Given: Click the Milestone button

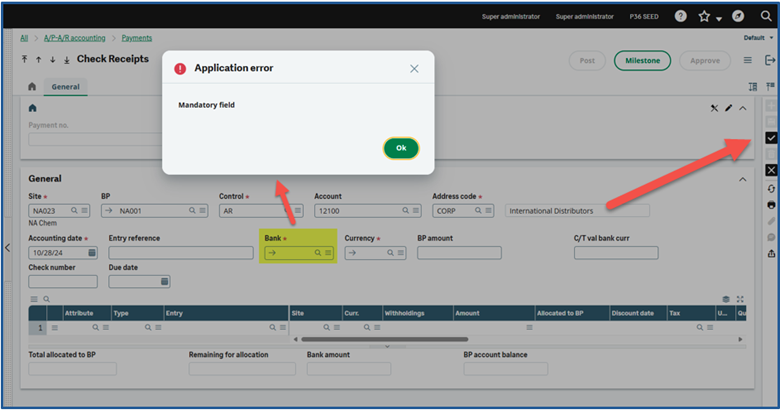Looking at the screenshot, I should point(642,61).
